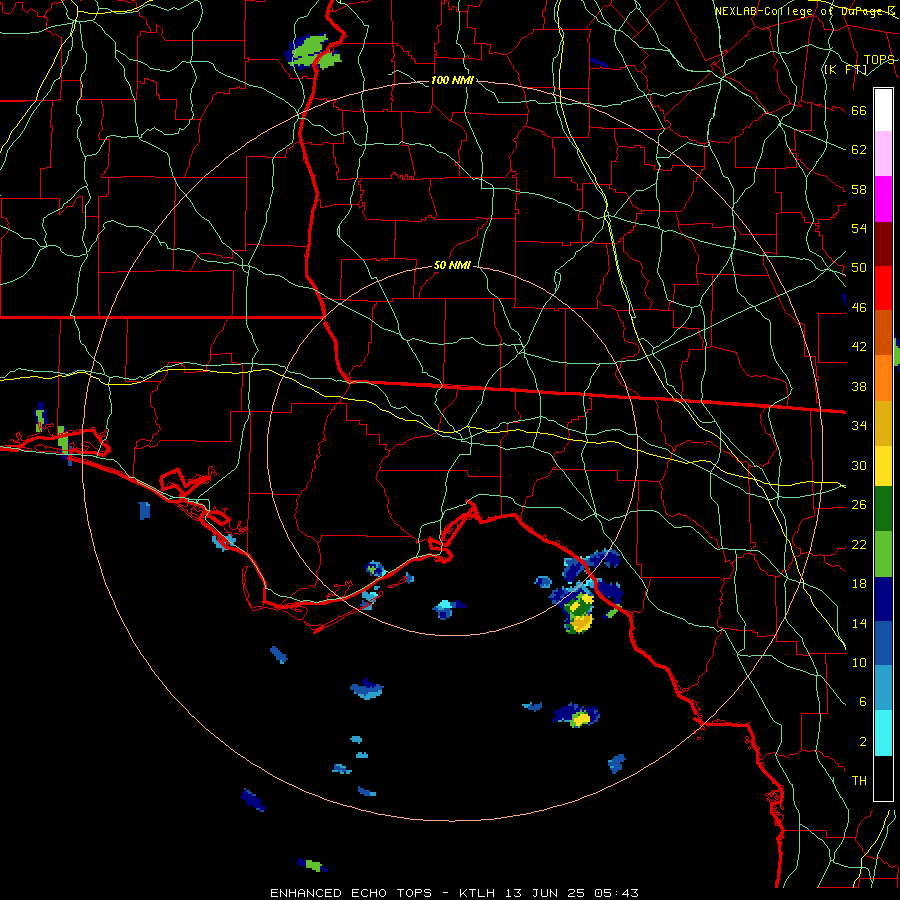Pick the cyan legend swatch
The image size is (900, 900).
pos(883,733)
